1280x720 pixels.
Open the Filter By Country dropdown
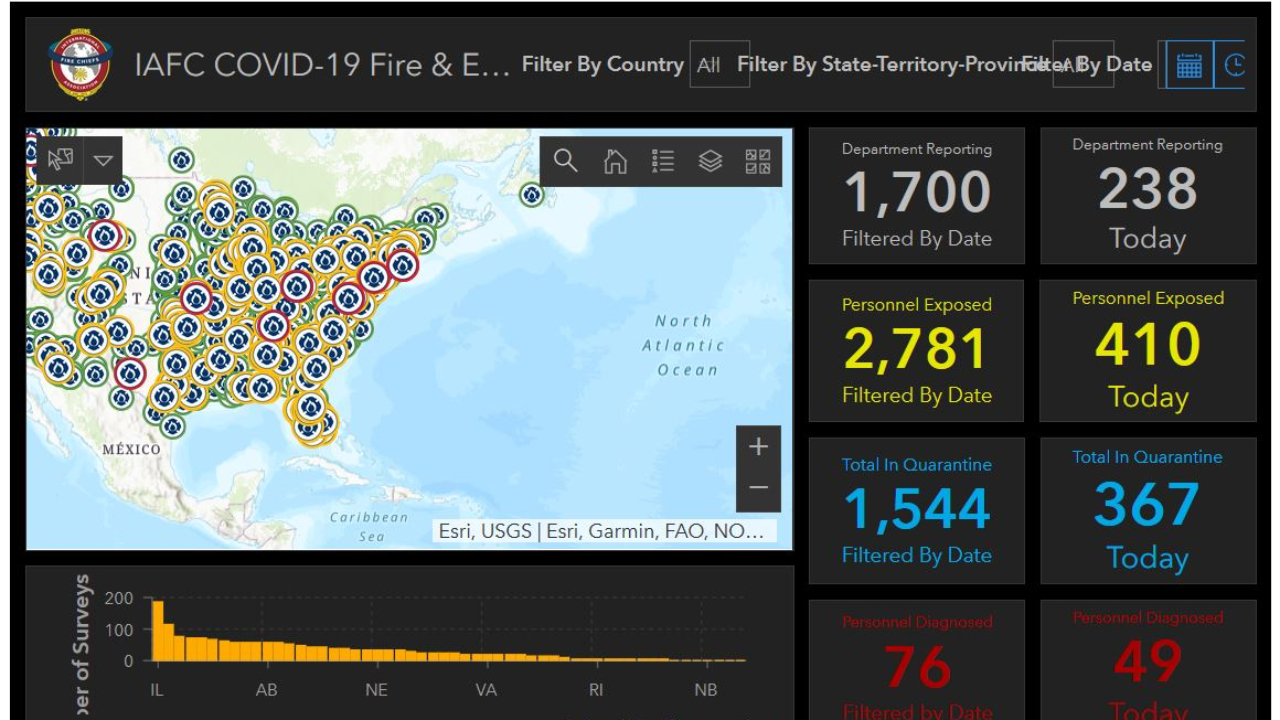(x=719, y=65)
